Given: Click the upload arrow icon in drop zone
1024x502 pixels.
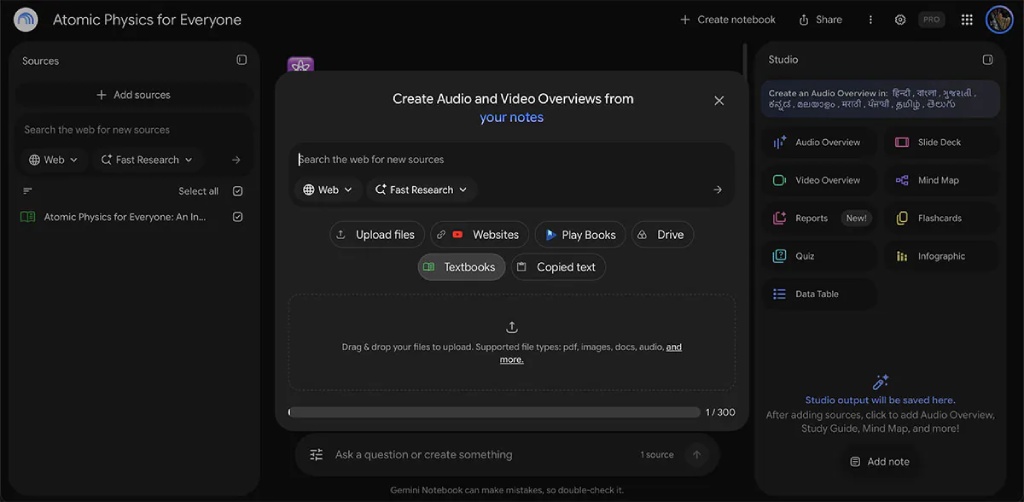Looking at the screenshot, I should 512,327.
